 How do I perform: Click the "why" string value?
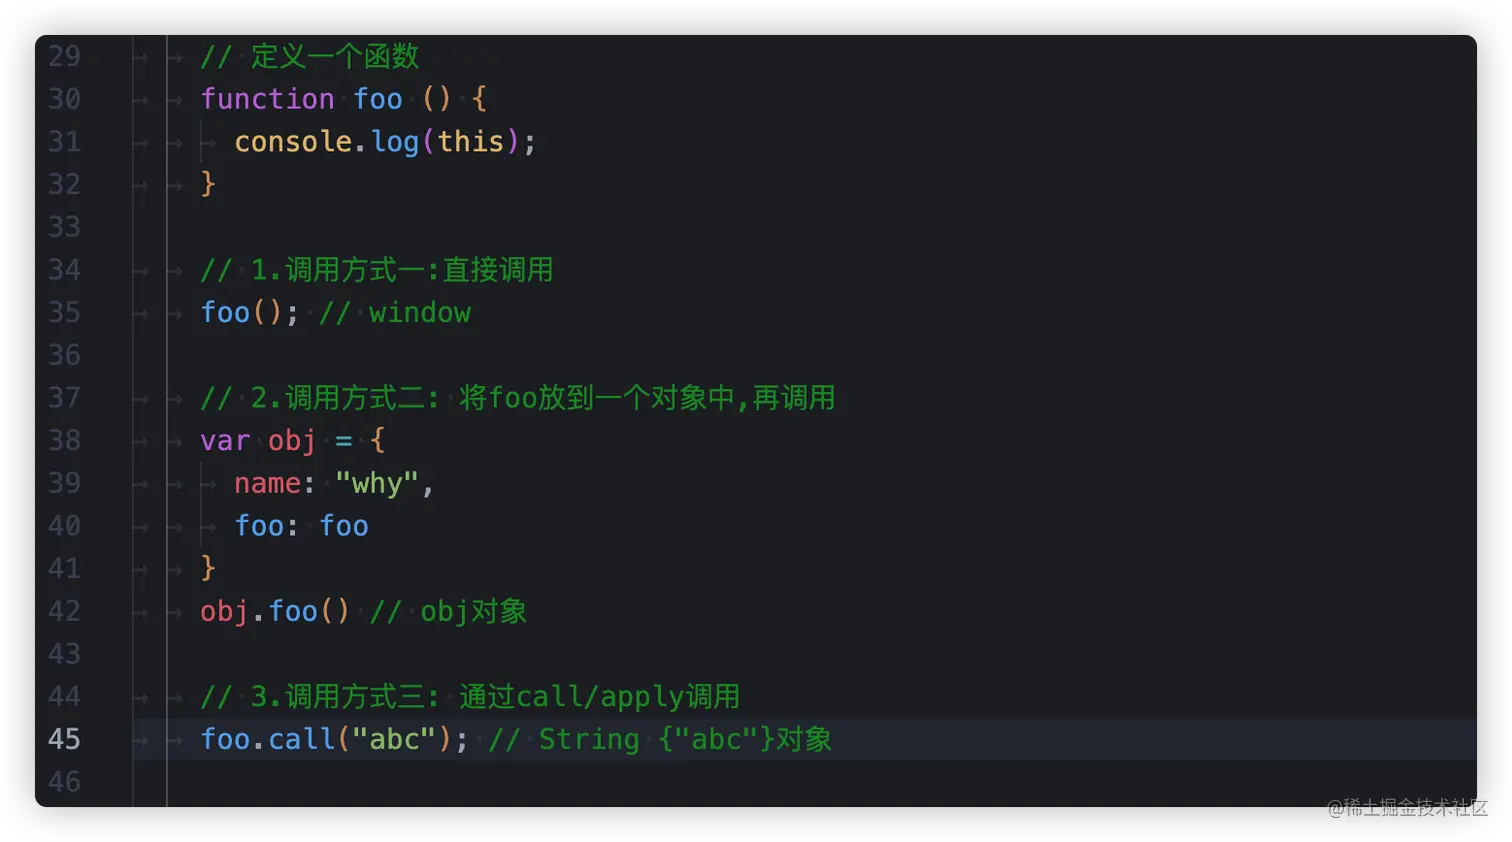click(x=377, y=484)
